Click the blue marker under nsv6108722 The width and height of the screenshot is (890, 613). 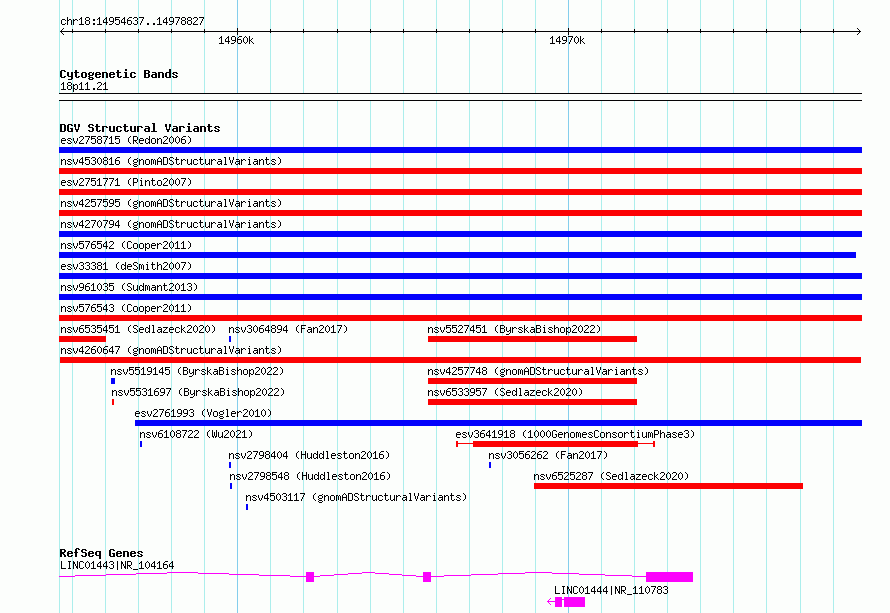coord(141,444)
